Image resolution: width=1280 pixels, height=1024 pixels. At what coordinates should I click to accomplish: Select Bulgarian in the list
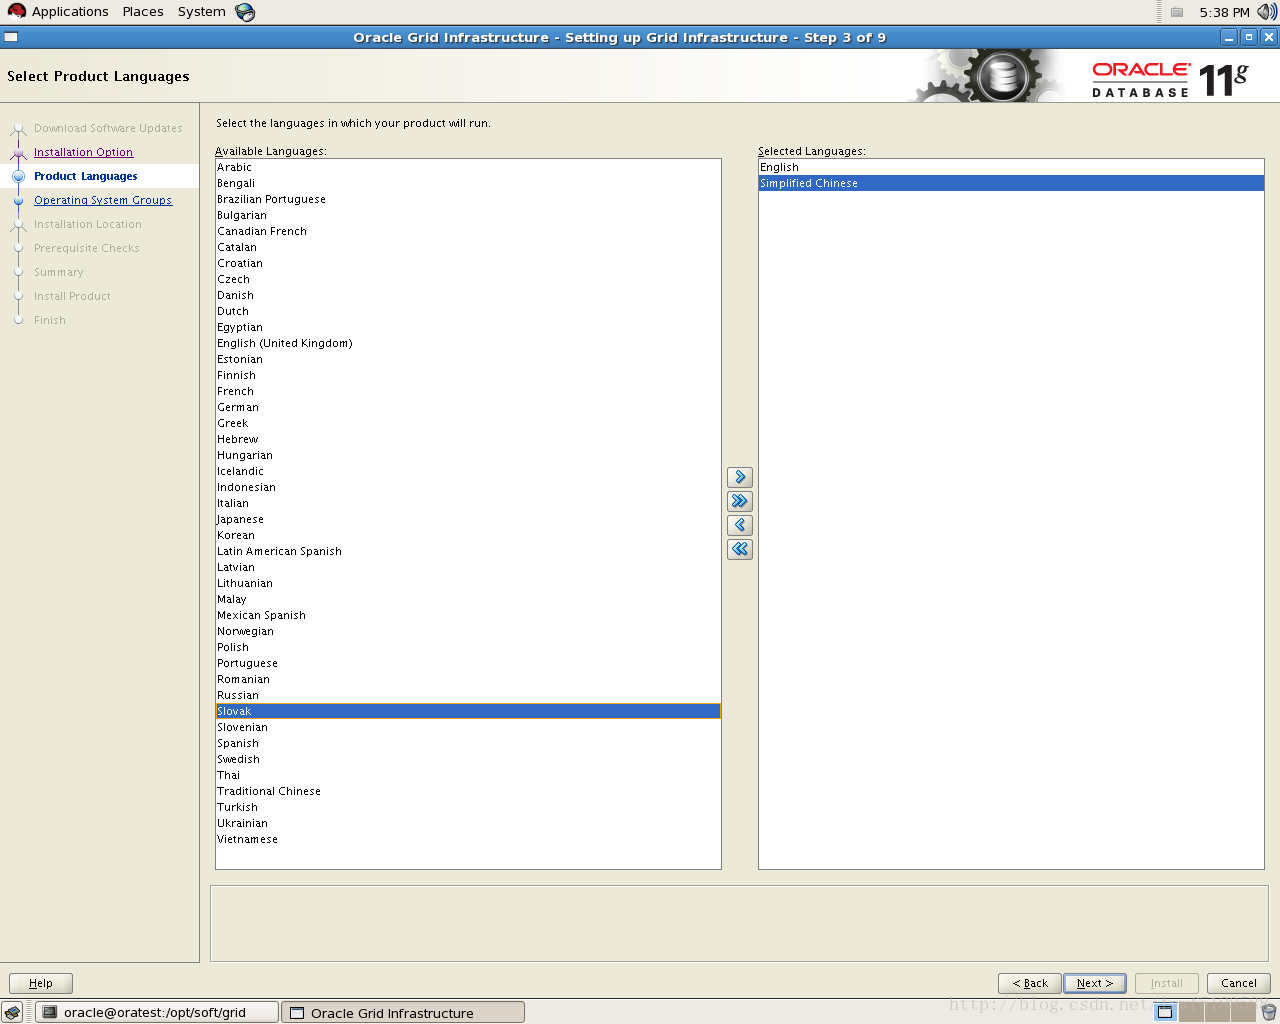468,215
